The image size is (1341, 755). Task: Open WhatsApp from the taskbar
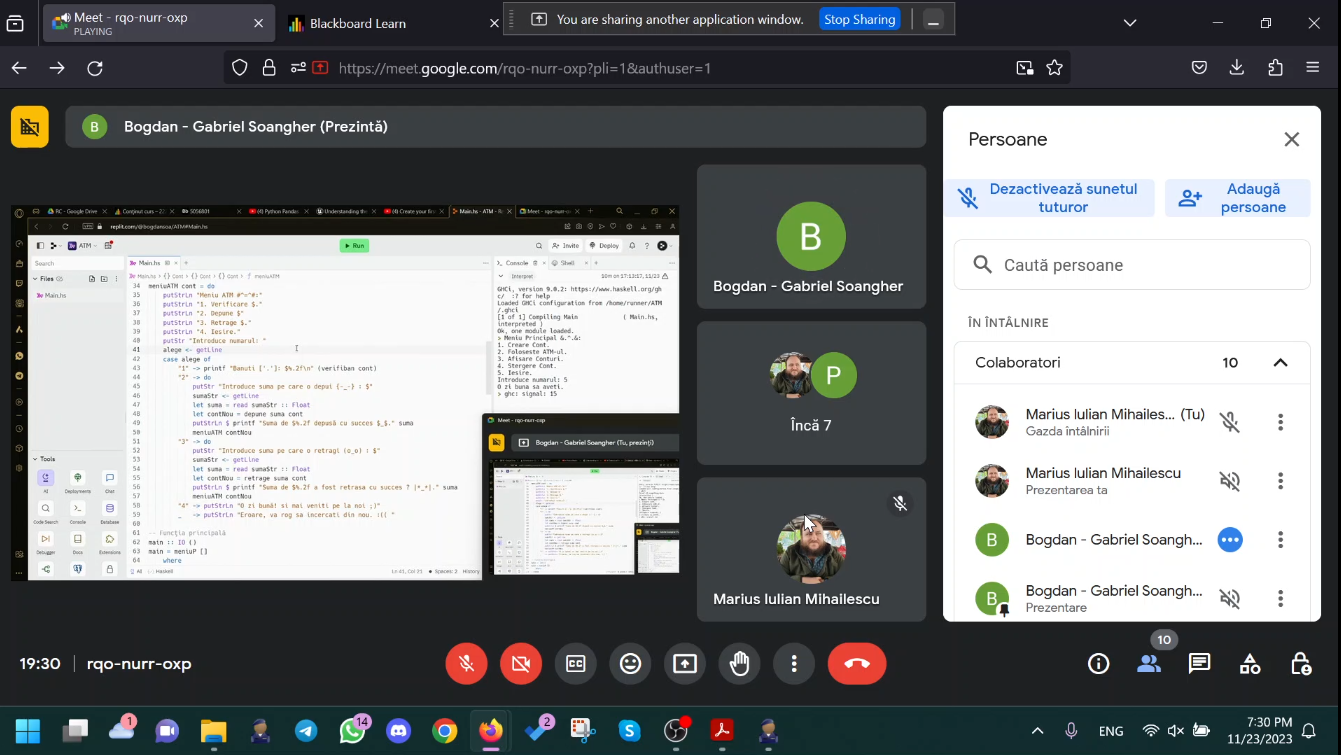(352, 731)
